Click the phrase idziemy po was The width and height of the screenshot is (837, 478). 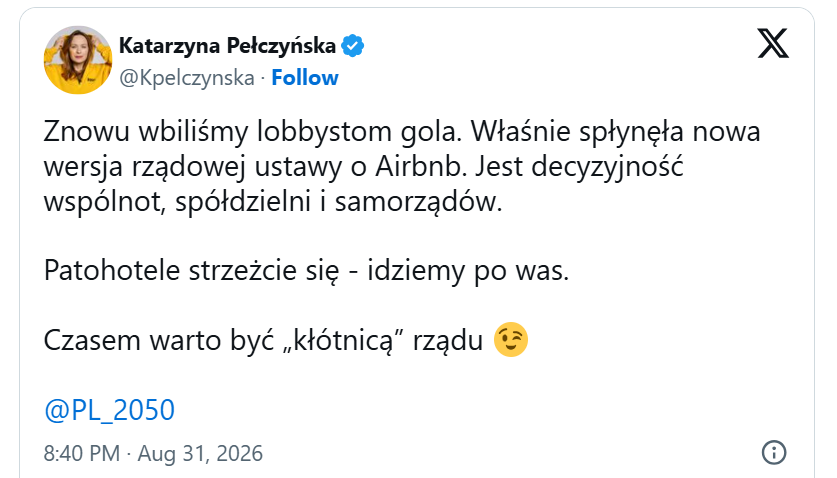(x=468, y=271)
